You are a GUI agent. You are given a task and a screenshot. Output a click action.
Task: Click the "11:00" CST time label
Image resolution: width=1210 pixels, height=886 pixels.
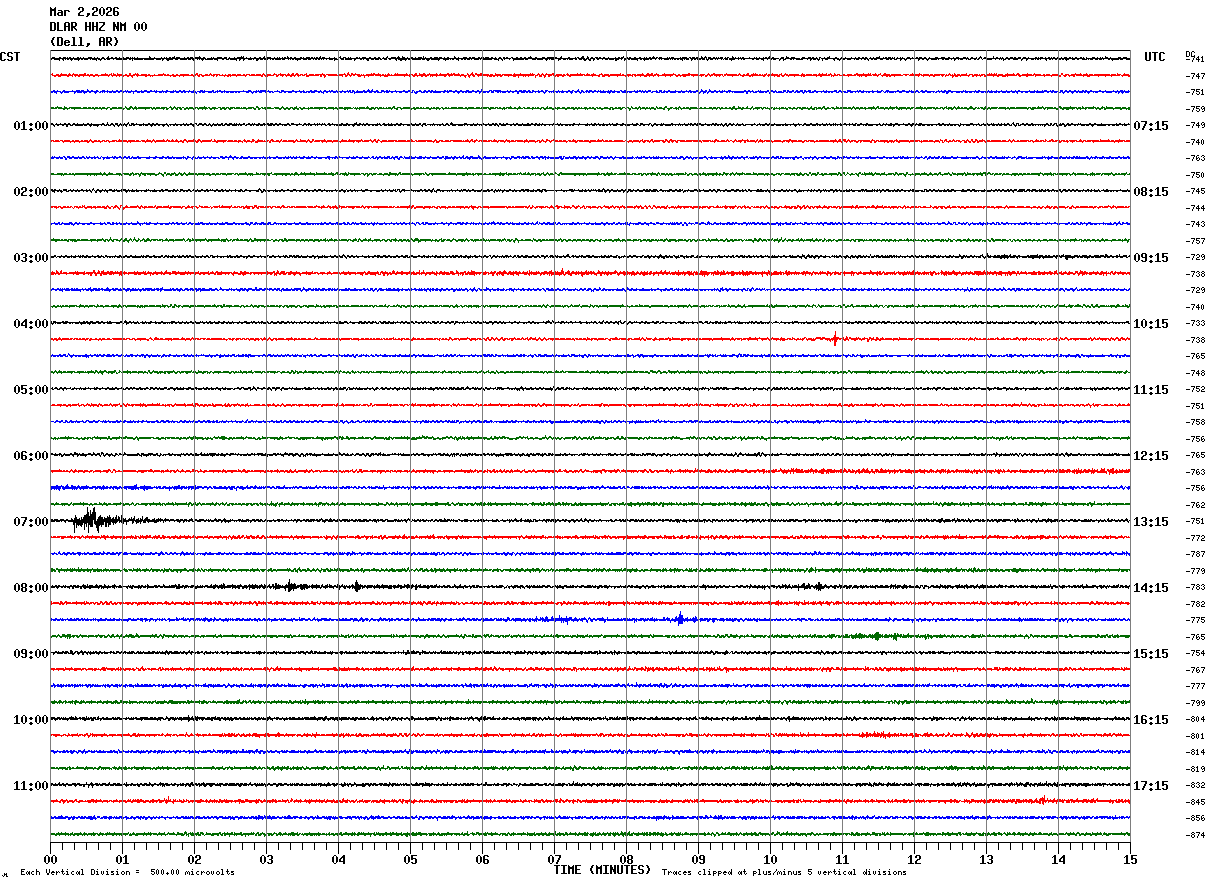point(31,786)
